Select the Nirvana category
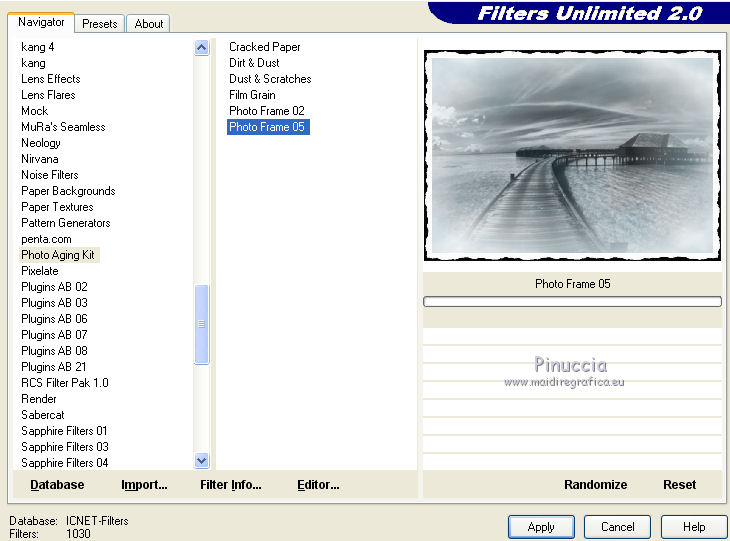This screenshot has width=730, height=541. [x=40, y=159]
